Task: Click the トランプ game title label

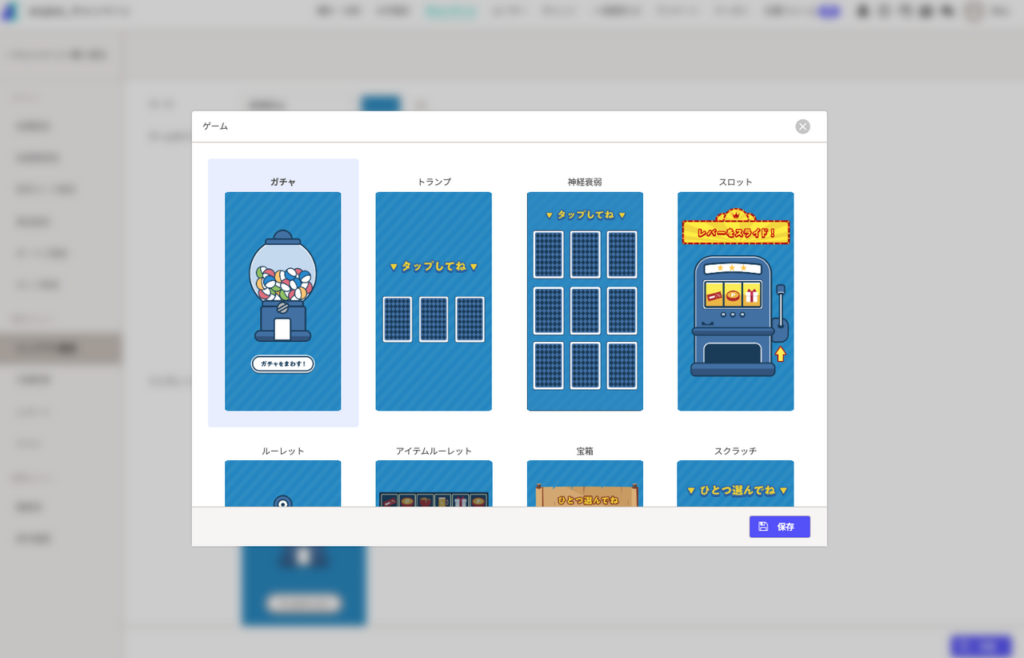Action: 433,182
